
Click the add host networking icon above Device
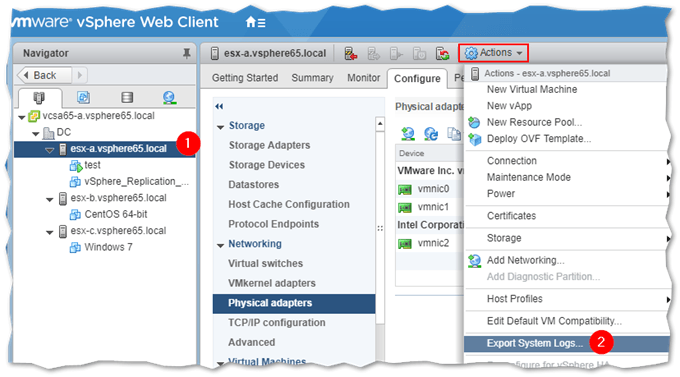coord(408,134)
